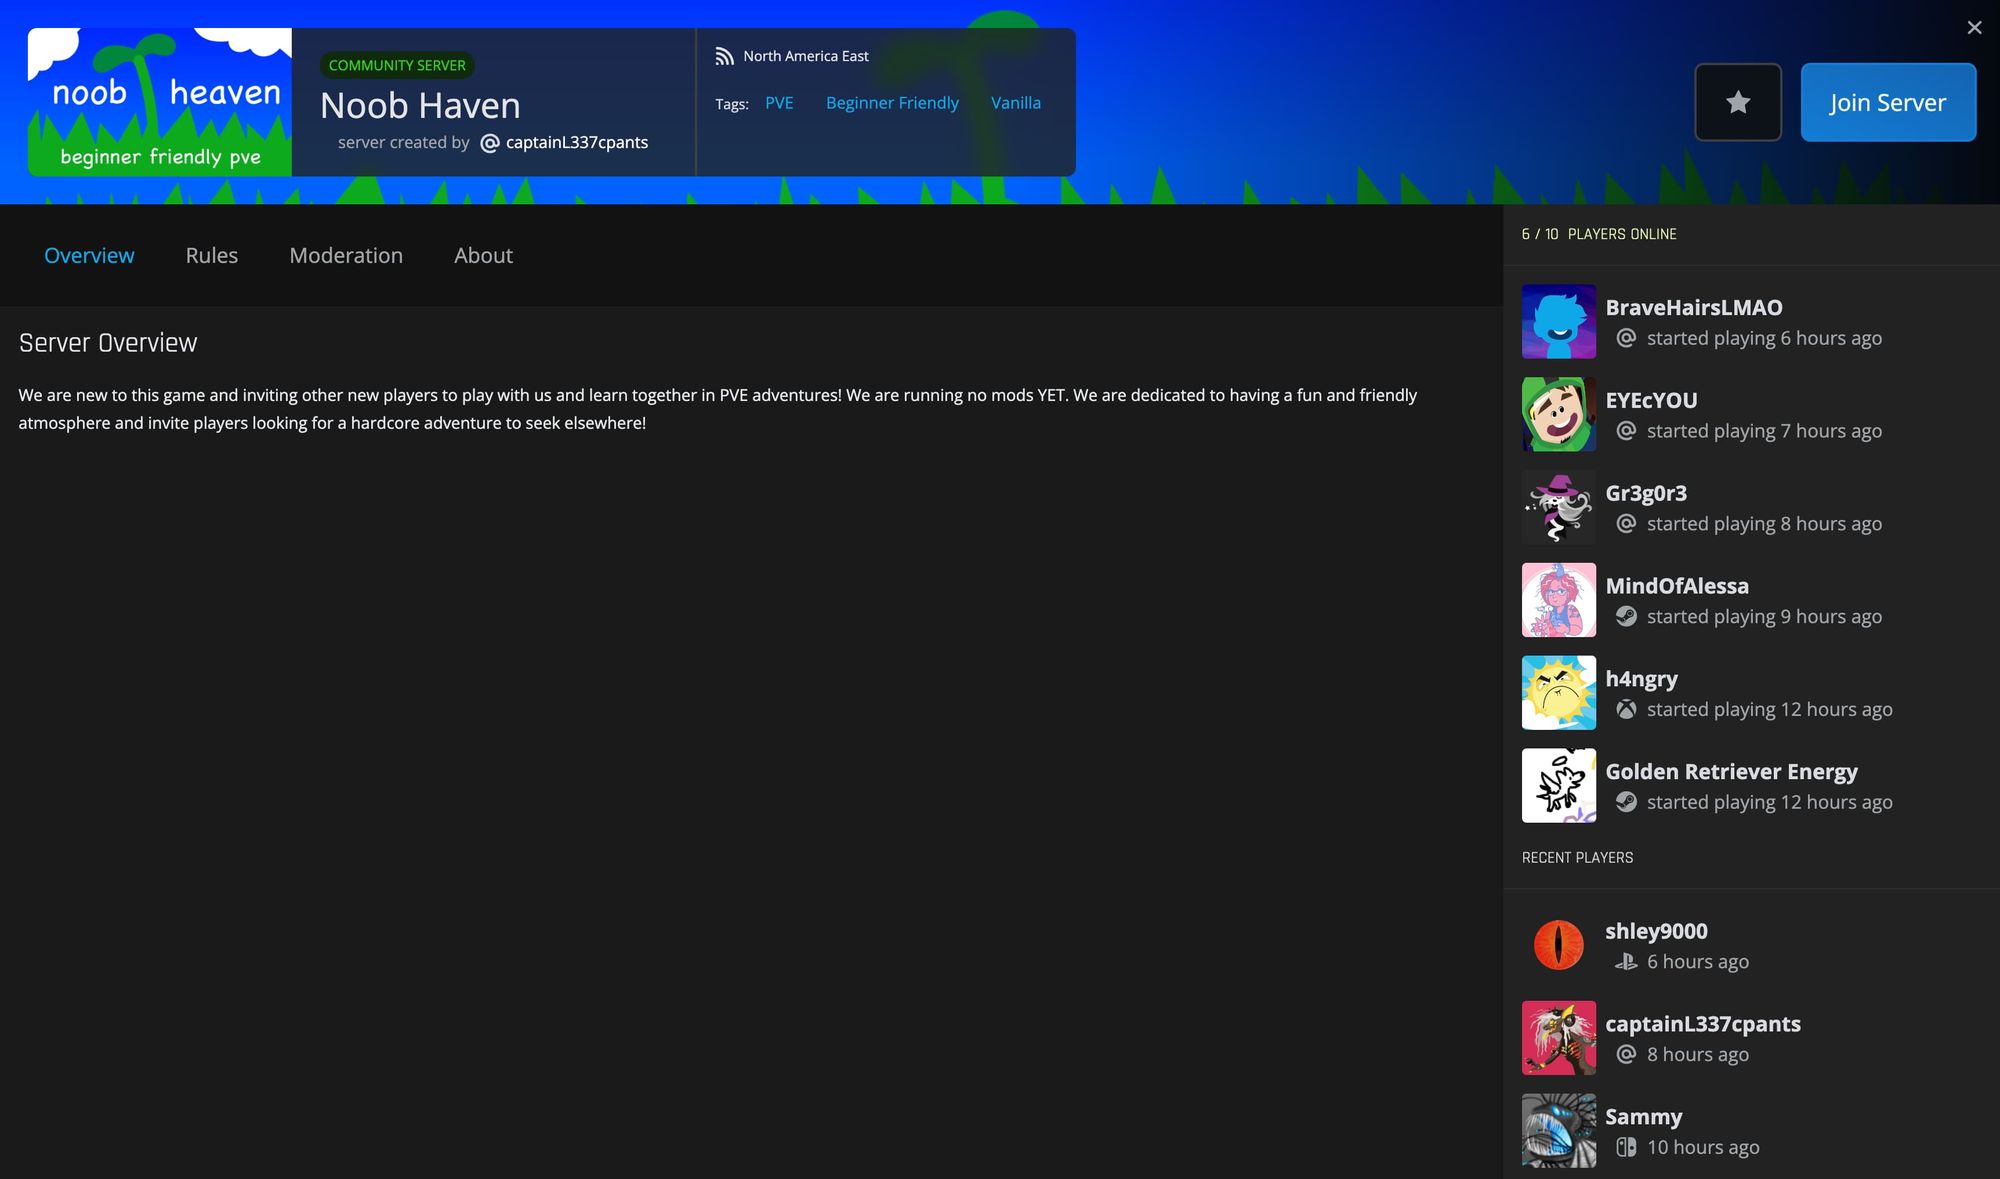Image resolution: width=2000 pixels, height=1179 pixels.
Task: Click the Noob Heaven server logo
Action: pyautogui.click(x=160, y=102)
